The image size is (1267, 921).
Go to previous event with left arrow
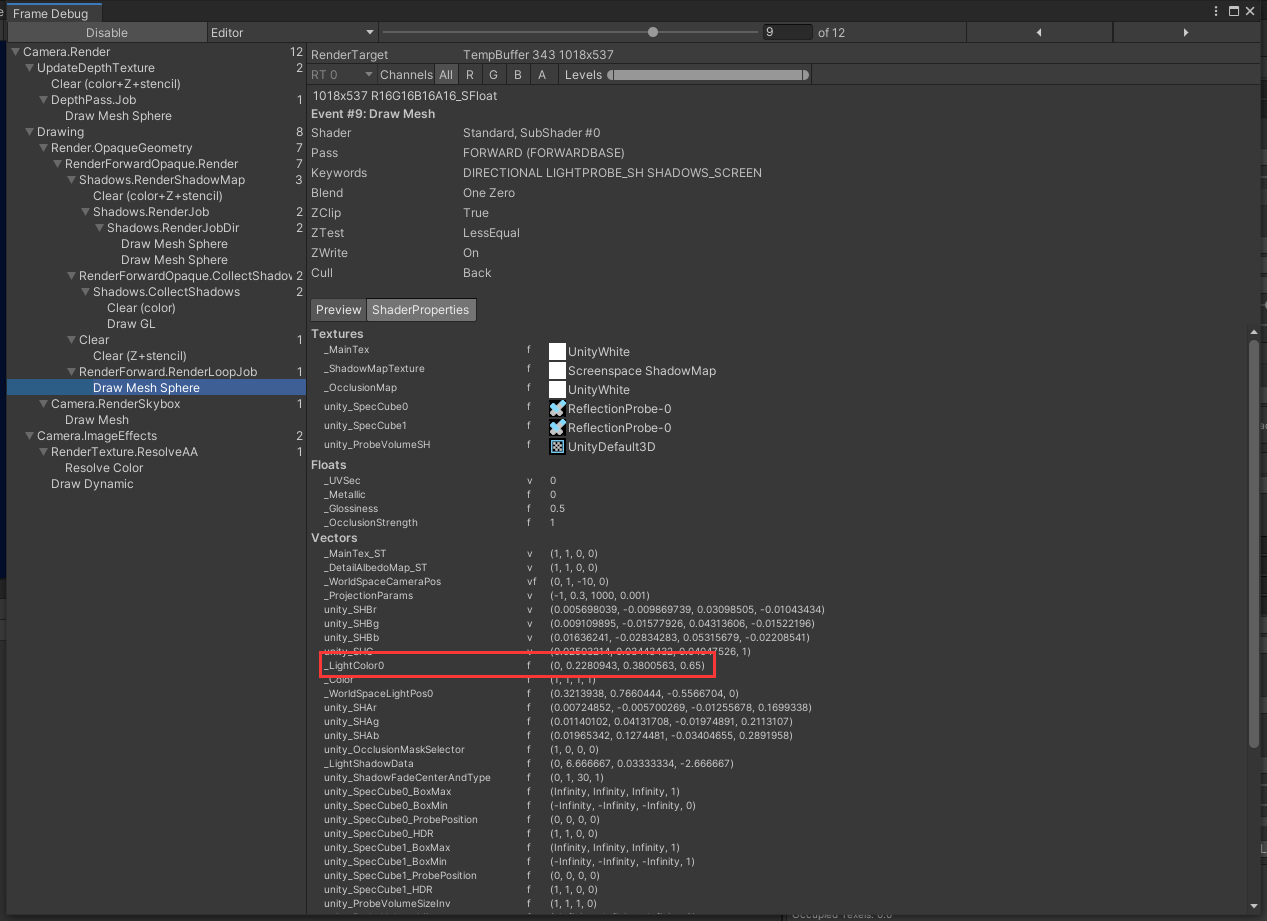1039,33
